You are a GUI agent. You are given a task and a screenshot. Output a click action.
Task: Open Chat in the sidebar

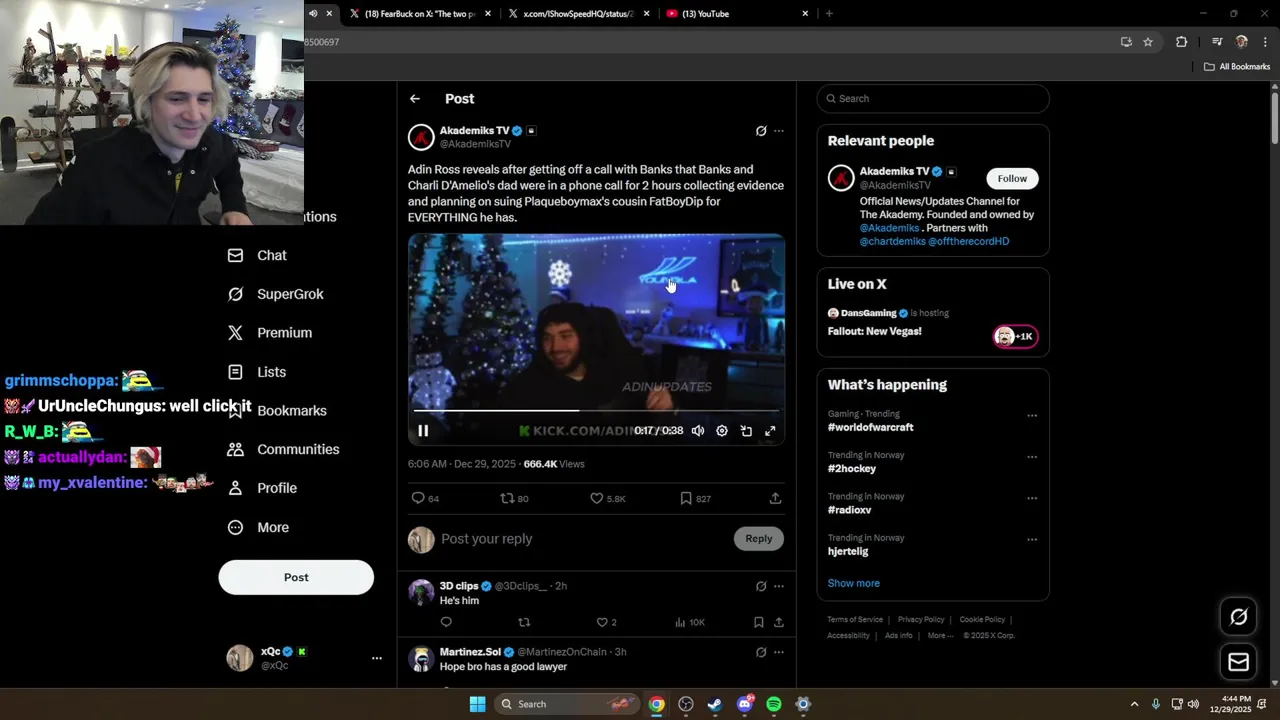tap(257, 256)
